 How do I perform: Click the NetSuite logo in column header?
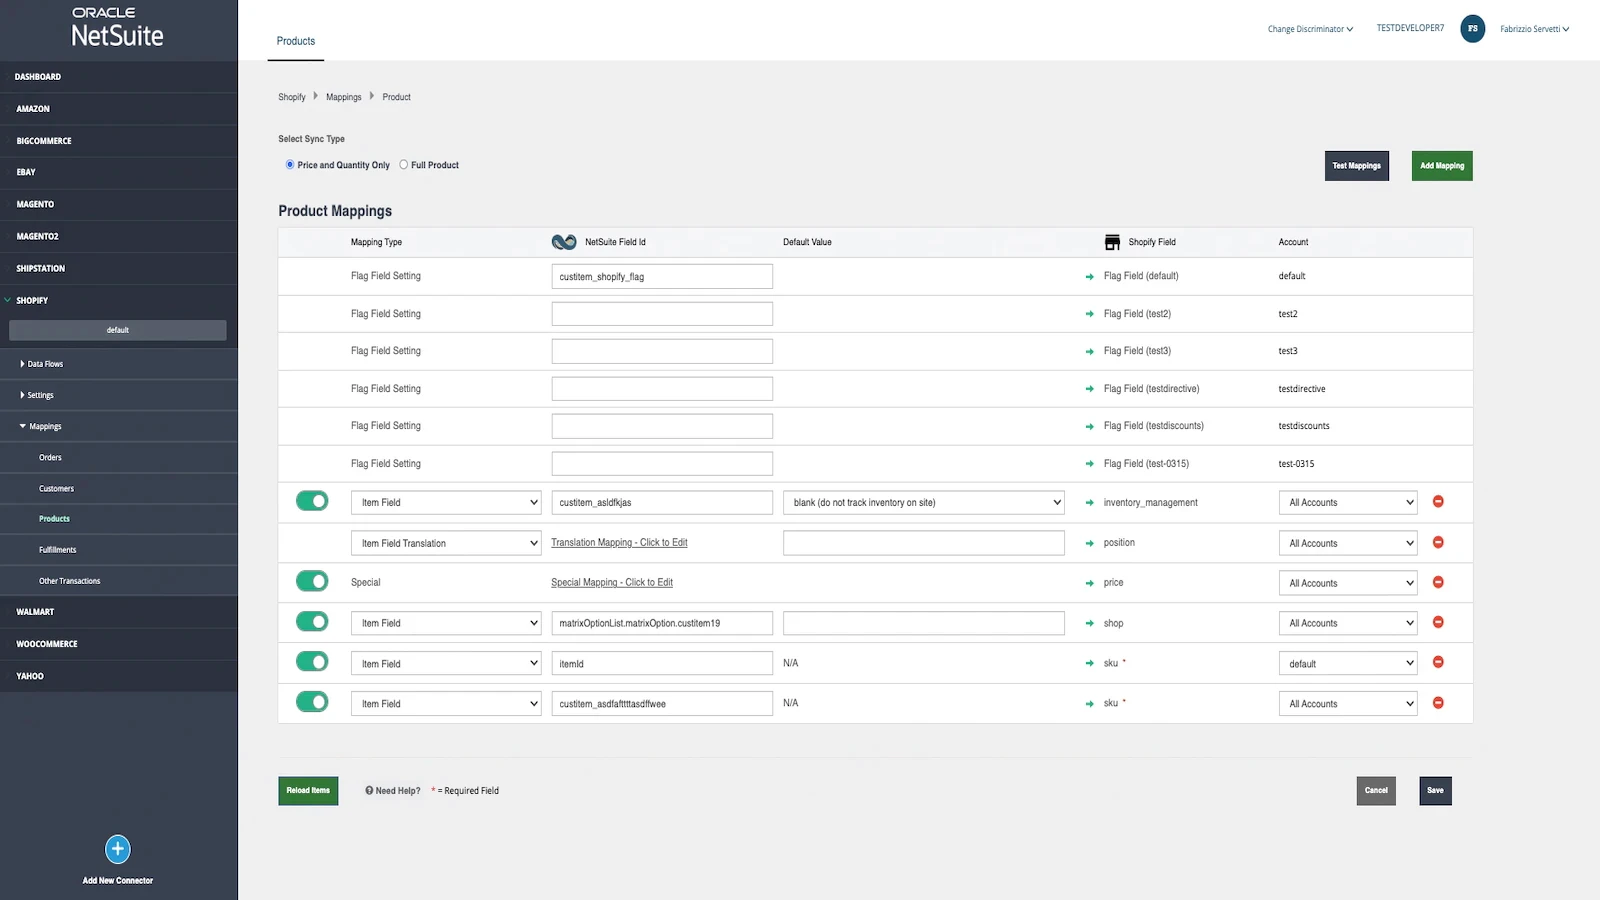coord(564,242)
